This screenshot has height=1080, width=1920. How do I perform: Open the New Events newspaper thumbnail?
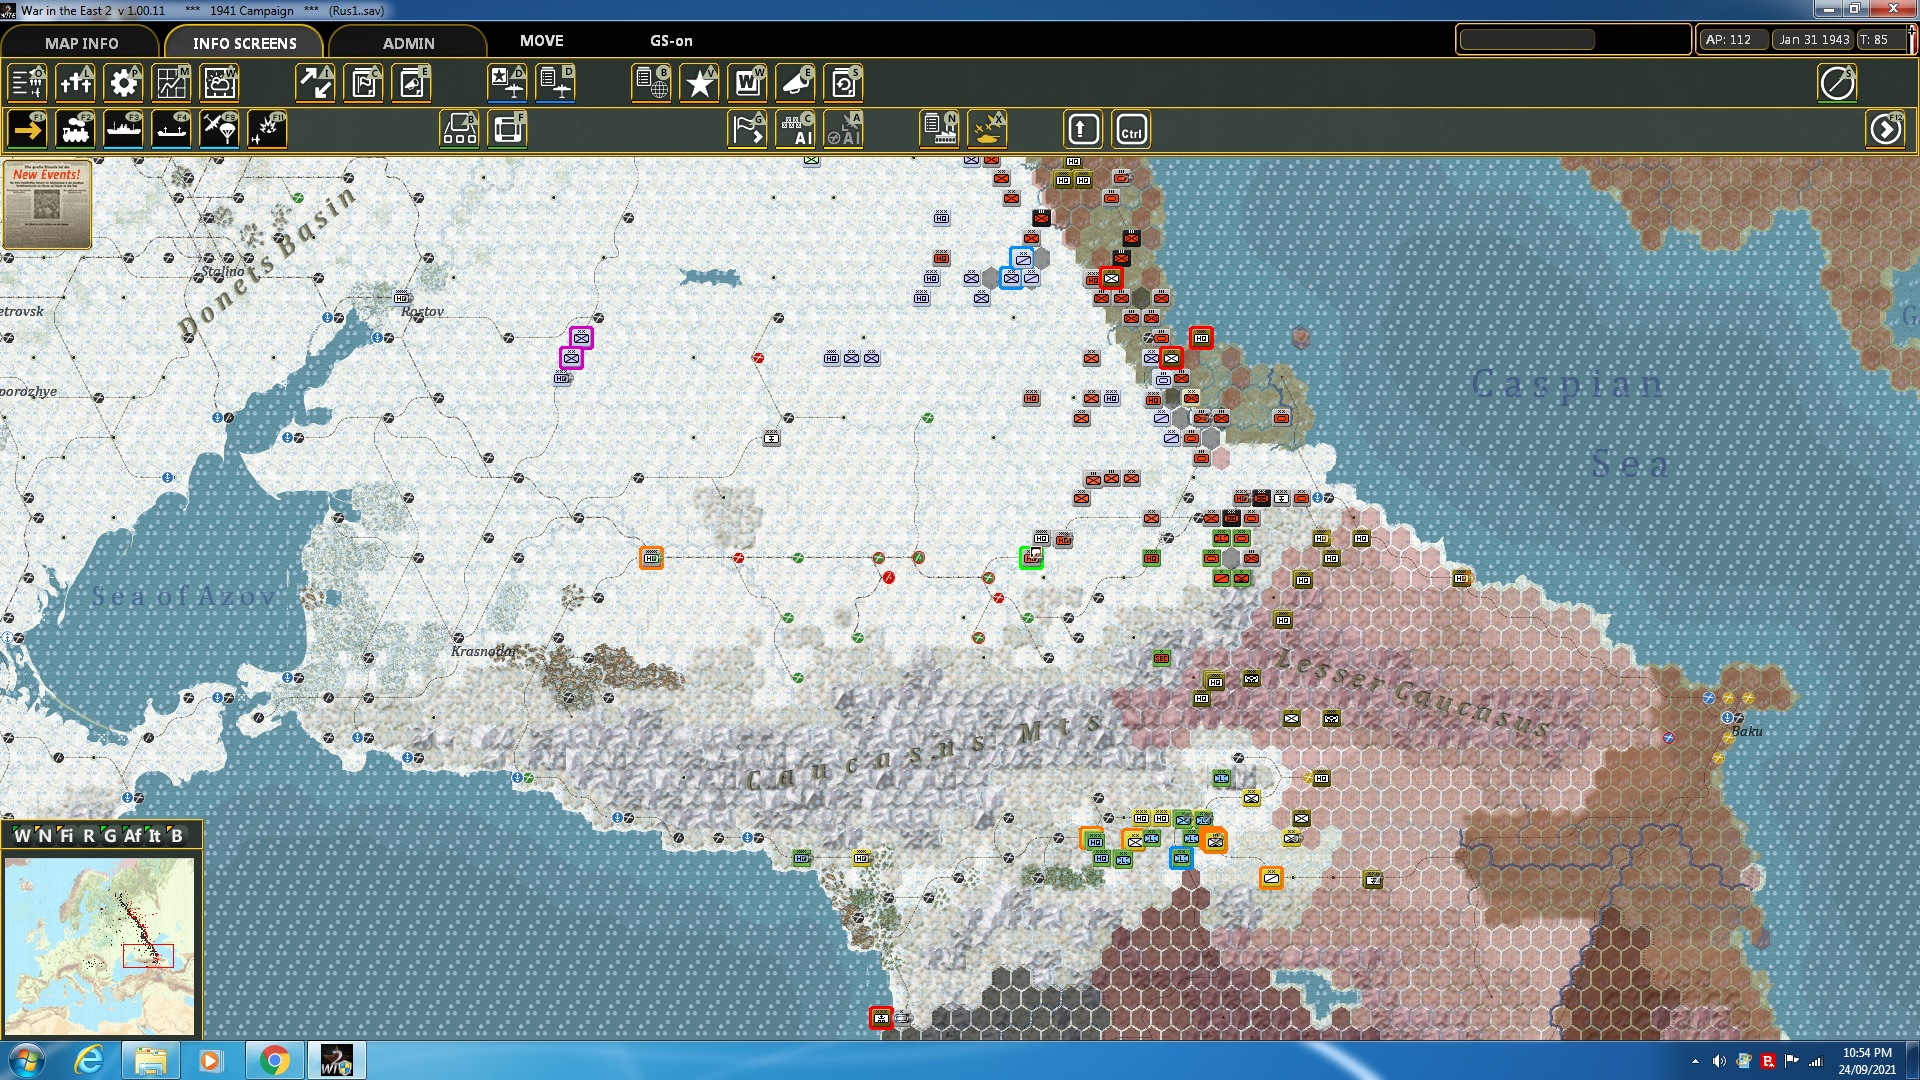pos(46,204)
